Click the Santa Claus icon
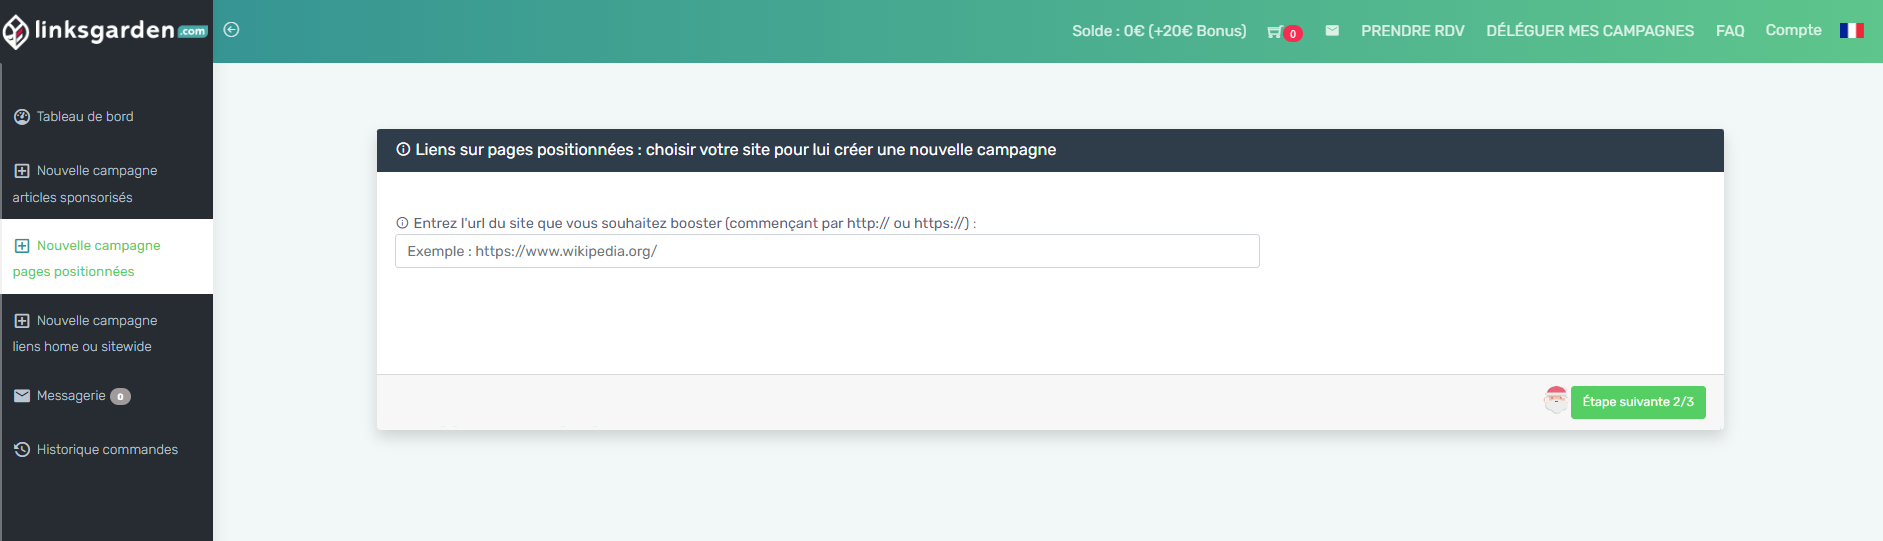The image size is (1883, 541). coord(1555,400)
